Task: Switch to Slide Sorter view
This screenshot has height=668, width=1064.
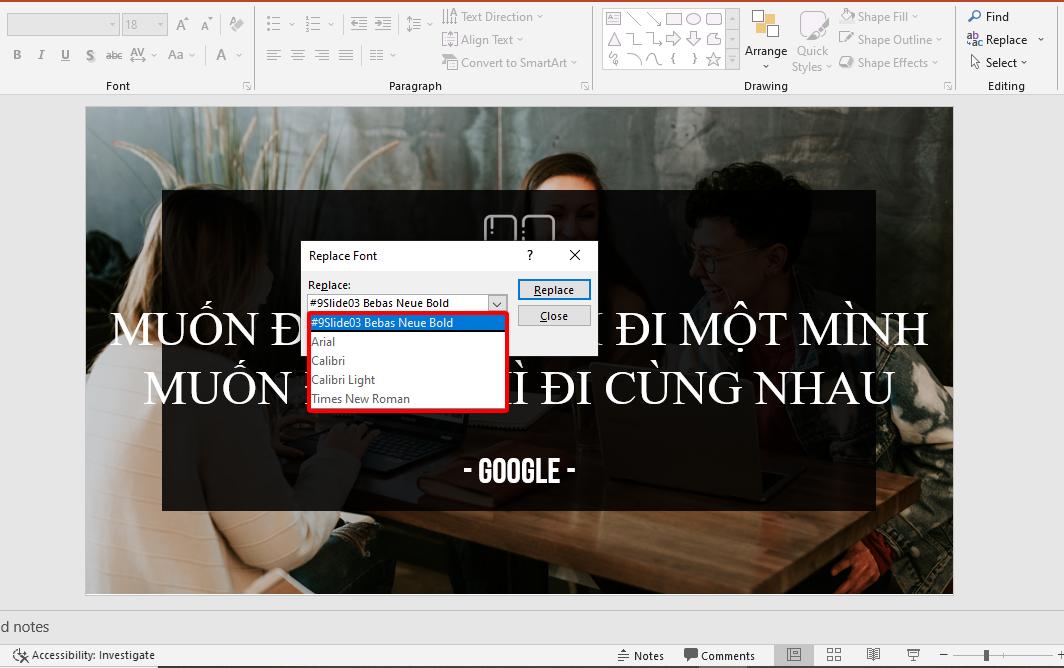Action: 834,654
